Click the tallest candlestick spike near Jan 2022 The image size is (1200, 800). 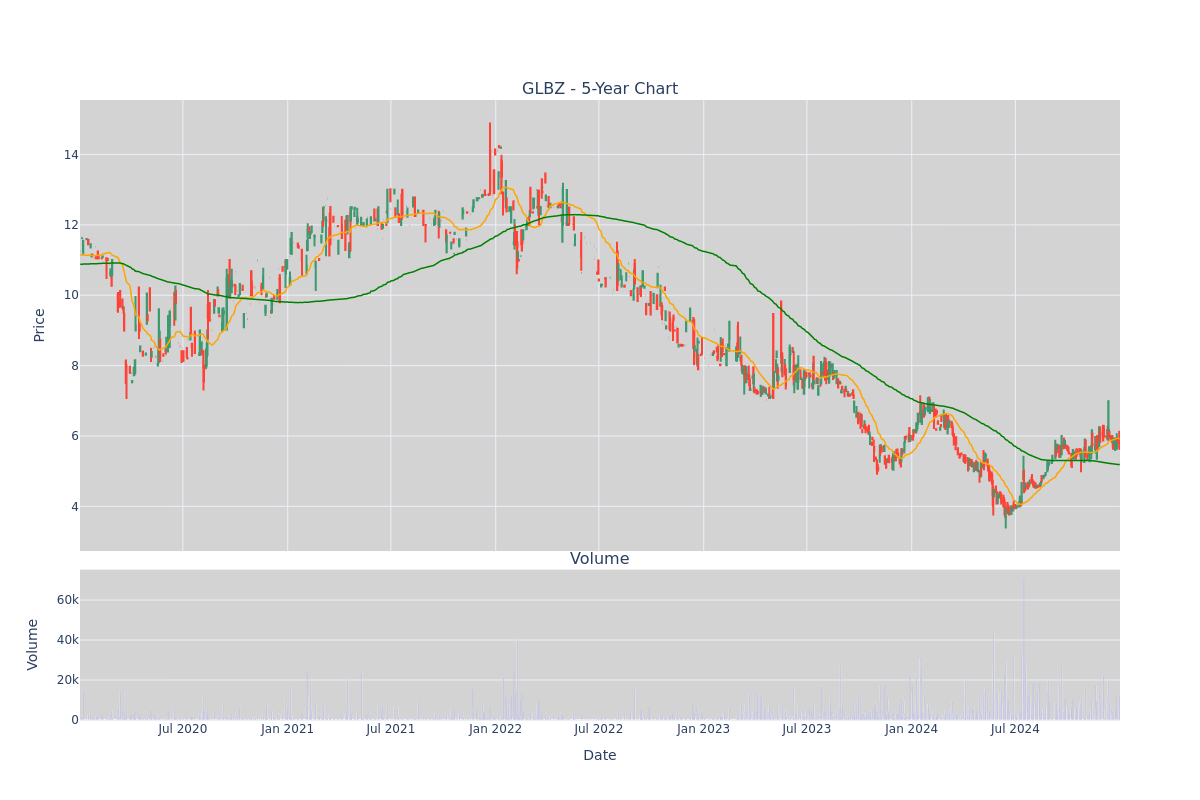(x=490, y=160)
